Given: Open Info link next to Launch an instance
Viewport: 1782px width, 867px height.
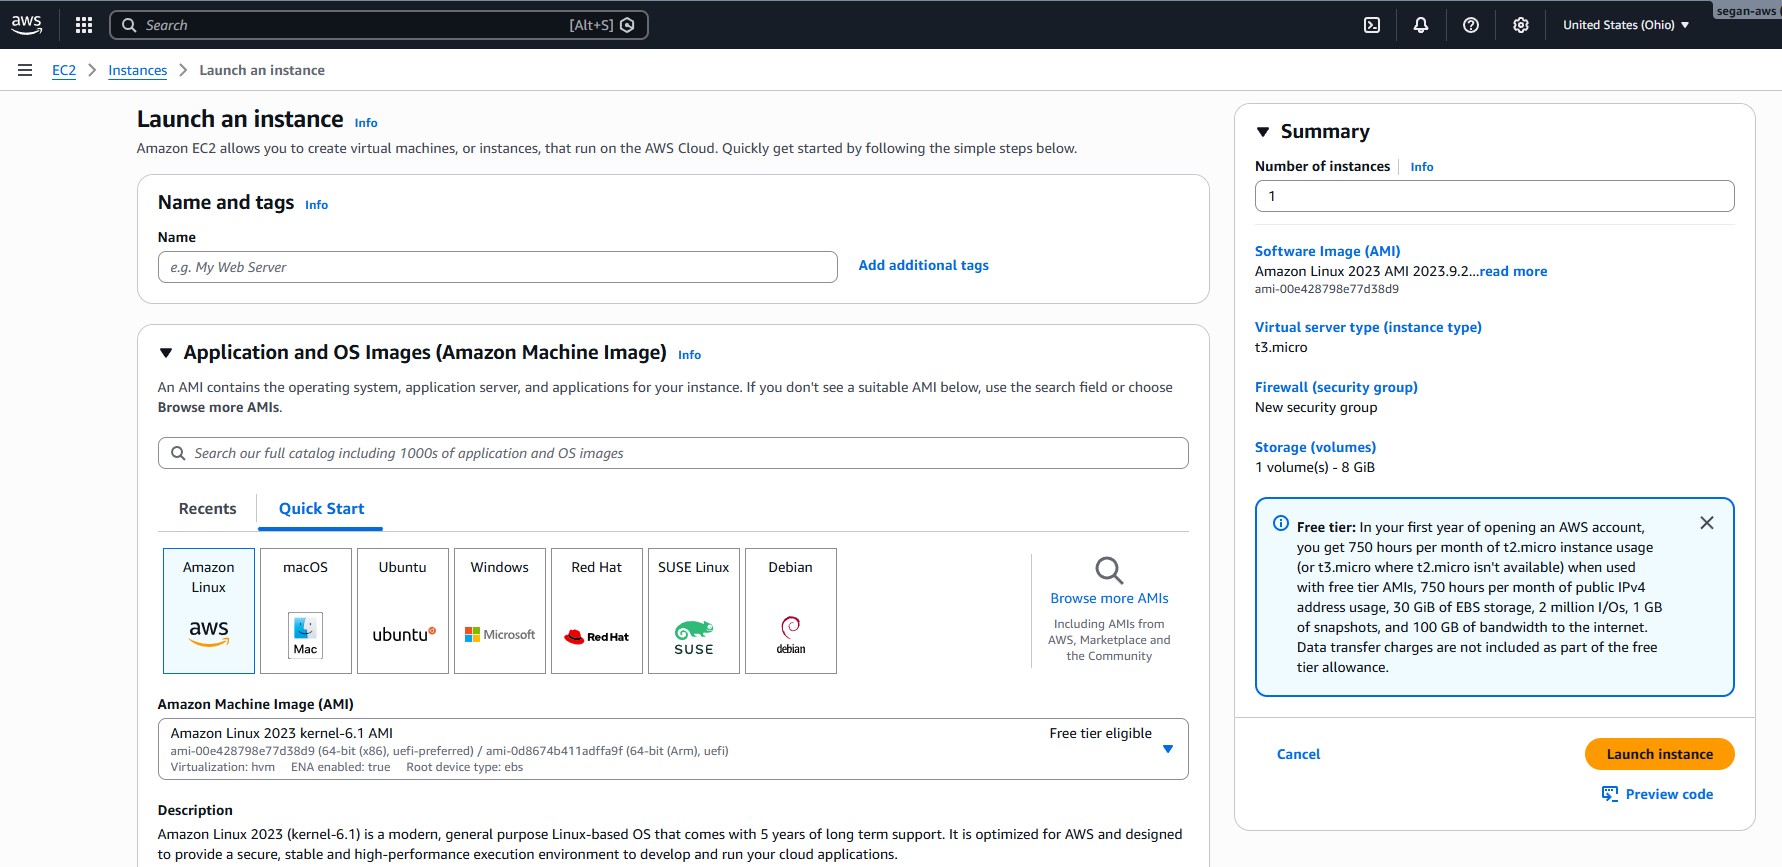Looking at the screenshot, I should click(366, 123).
